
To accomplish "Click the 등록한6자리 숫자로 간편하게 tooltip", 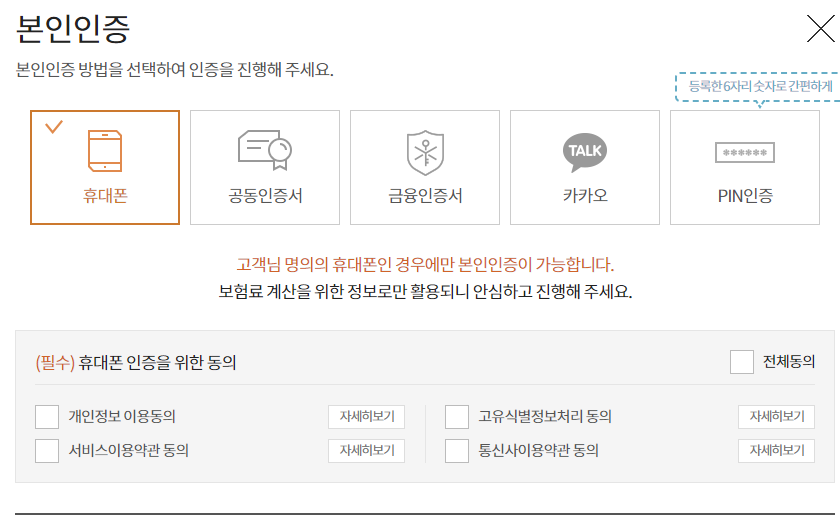I will [x=760, y=86].
